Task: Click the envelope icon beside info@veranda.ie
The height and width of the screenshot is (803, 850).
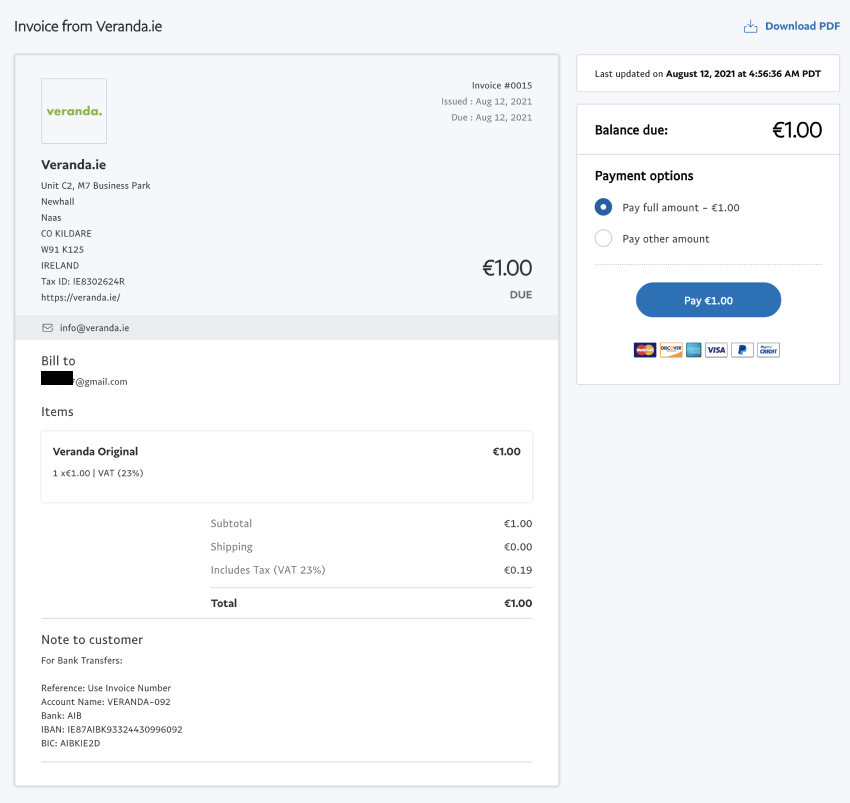Action: (x=48, y=327)
